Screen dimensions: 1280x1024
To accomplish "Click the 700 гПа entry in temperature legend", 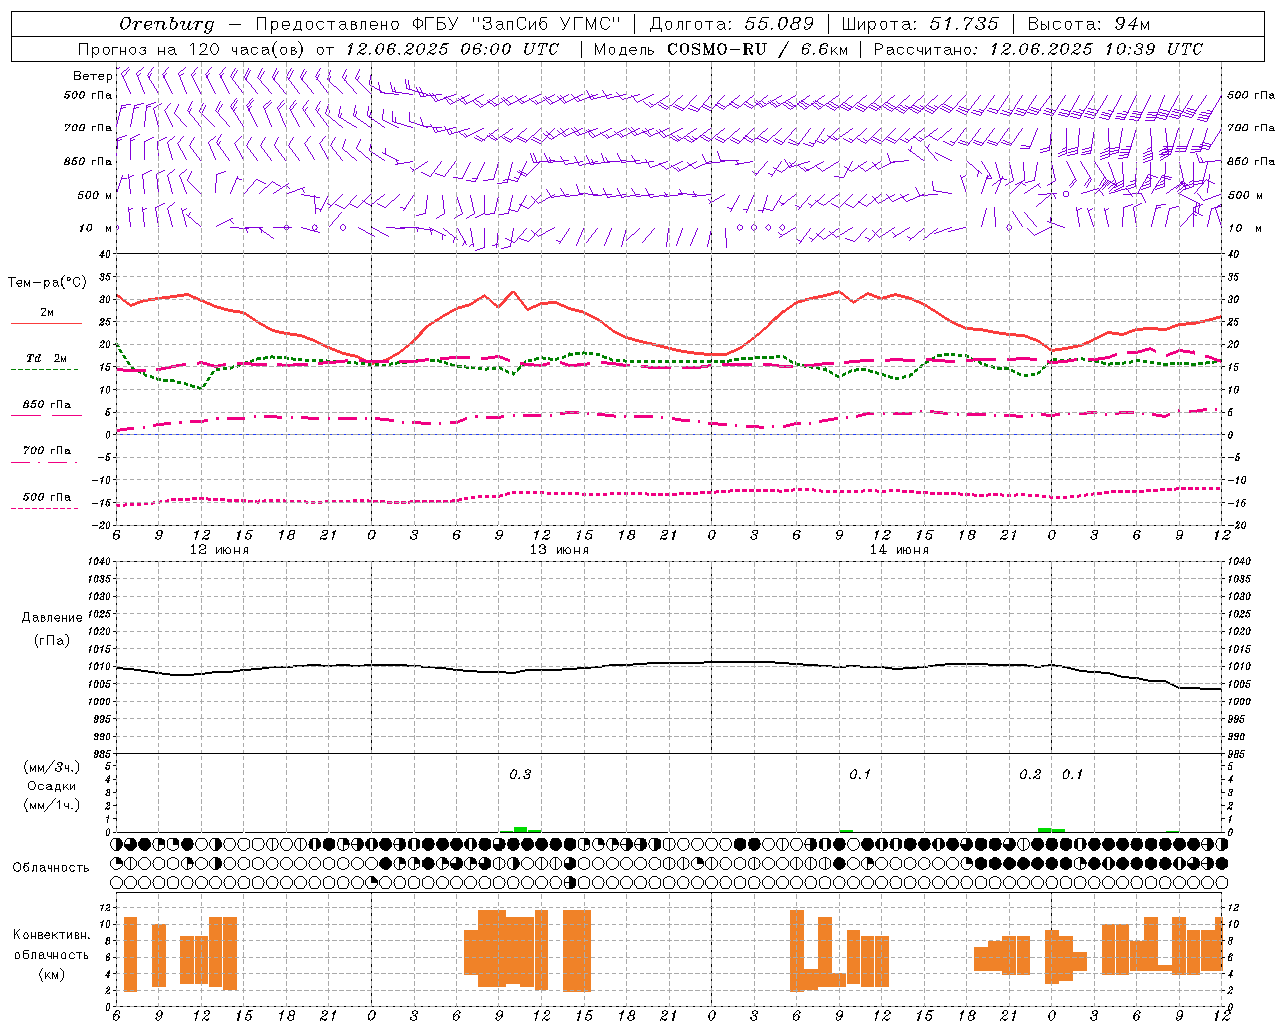I will (47, 451).
